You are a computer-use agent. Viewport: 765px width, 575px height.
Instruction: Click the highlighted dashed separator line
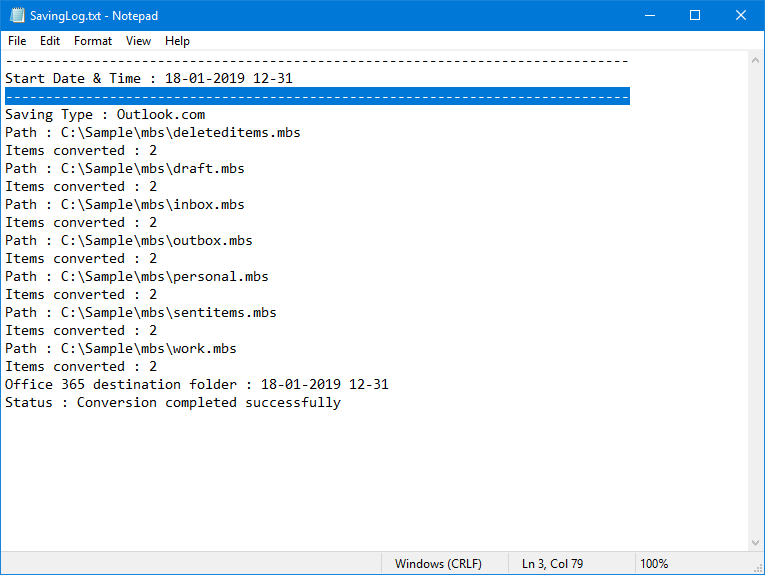click(317, 97)
